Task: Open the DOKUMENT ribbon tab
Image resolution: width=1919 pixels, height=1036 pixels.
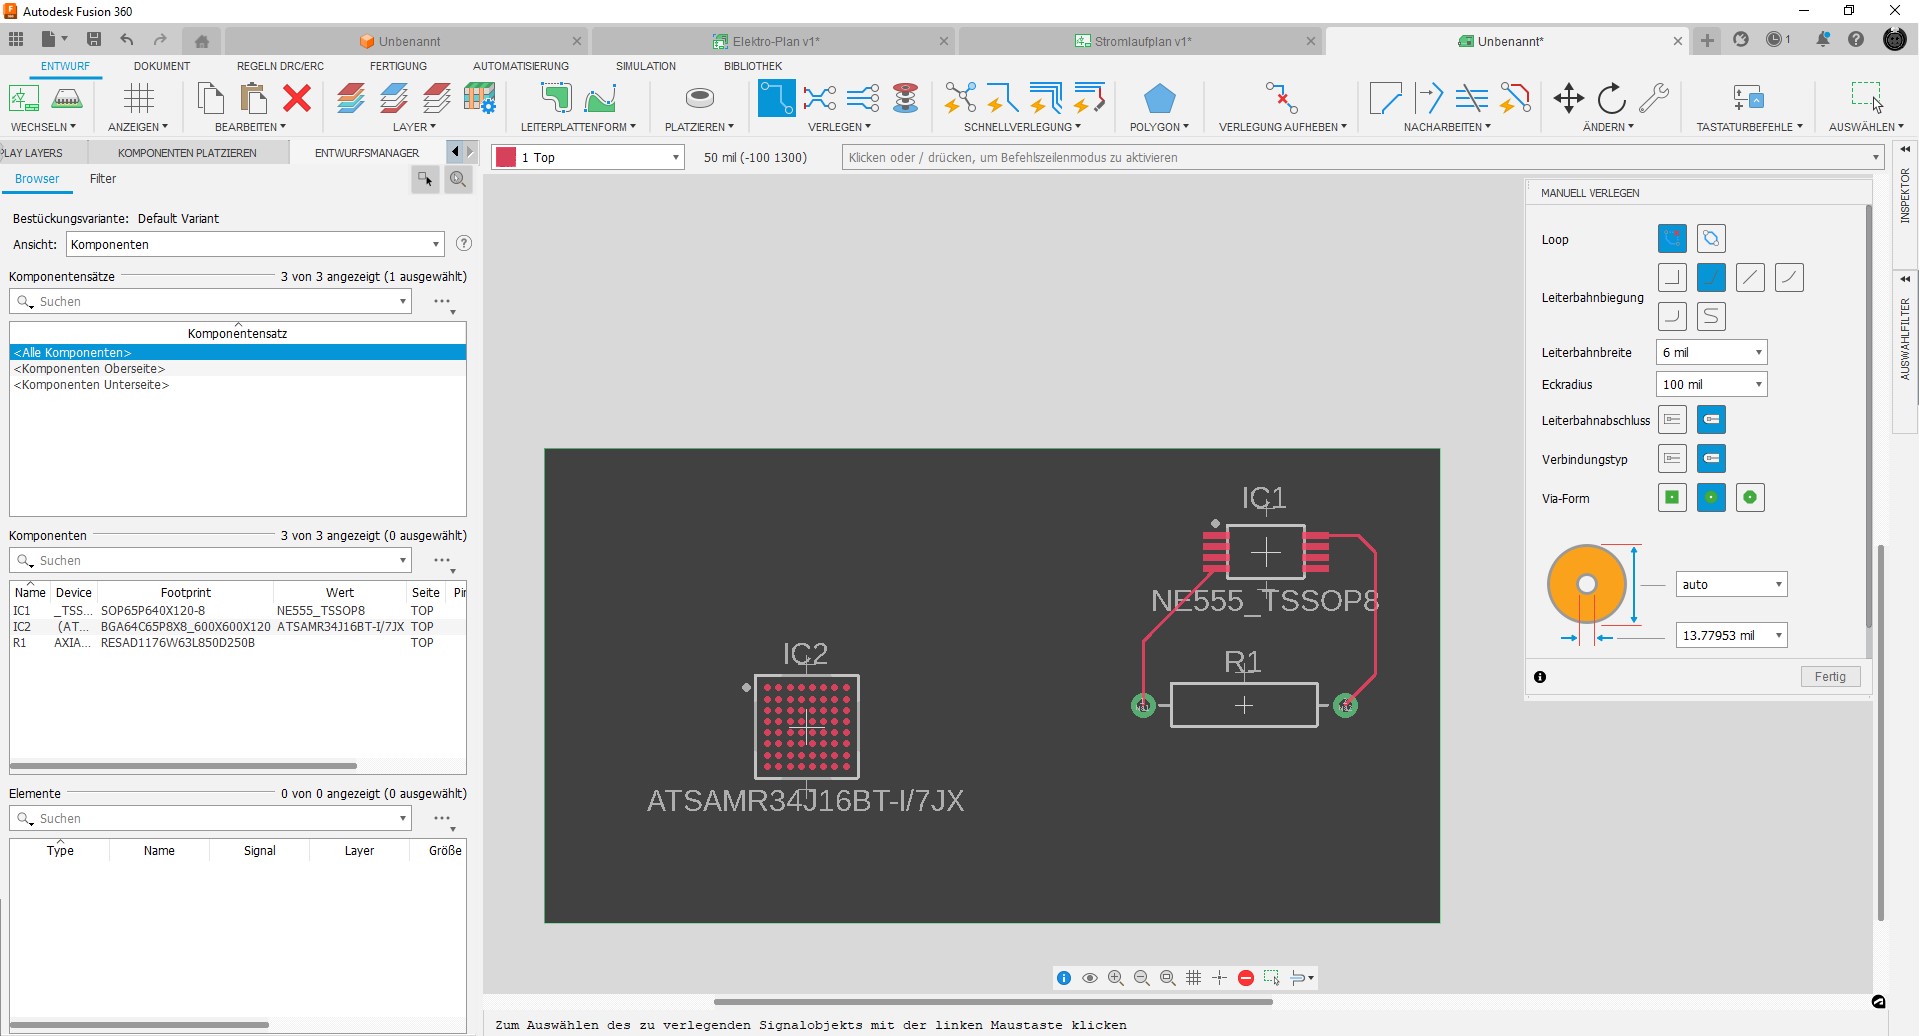Action: [x=162, y=66]
